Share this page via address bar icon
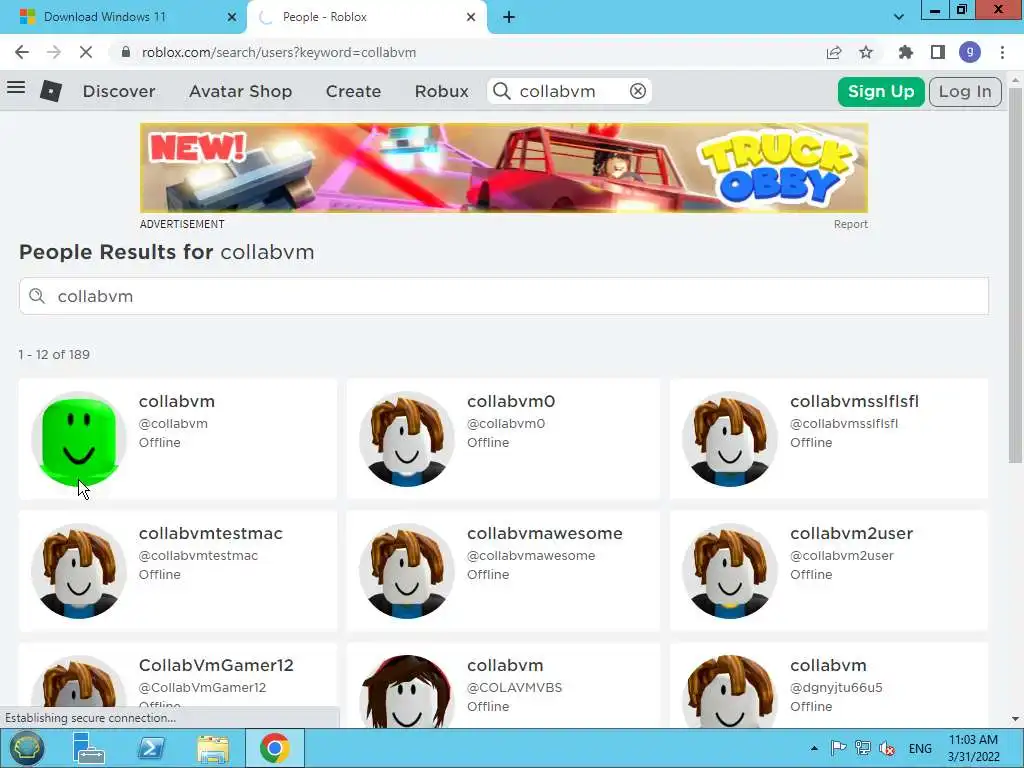This screenshot has height=768, width=1024. click(834, 52)
